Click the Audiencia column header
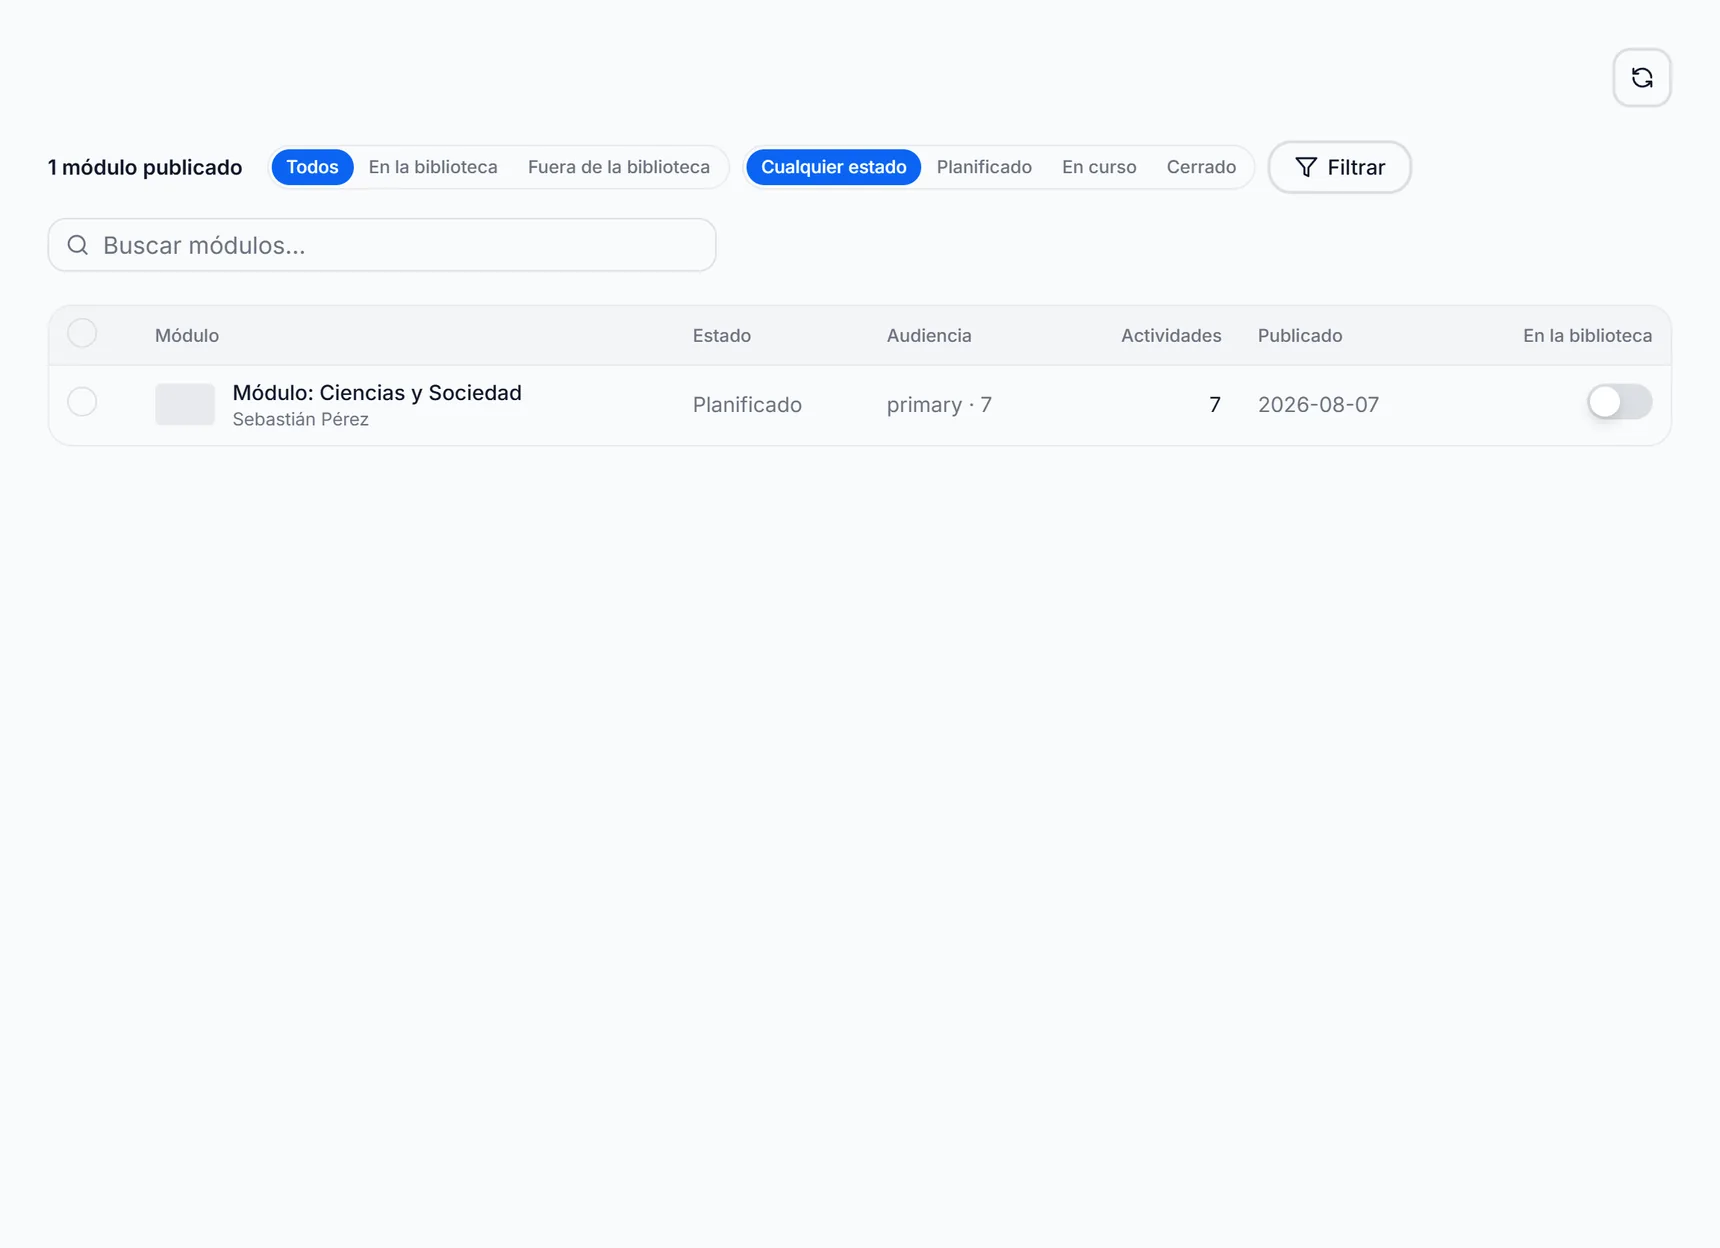 point(929,335)
